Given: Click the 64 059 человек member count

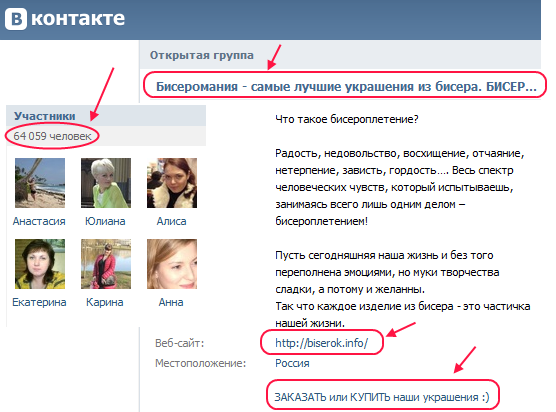Looking at the screenshot, I should 52,136.
